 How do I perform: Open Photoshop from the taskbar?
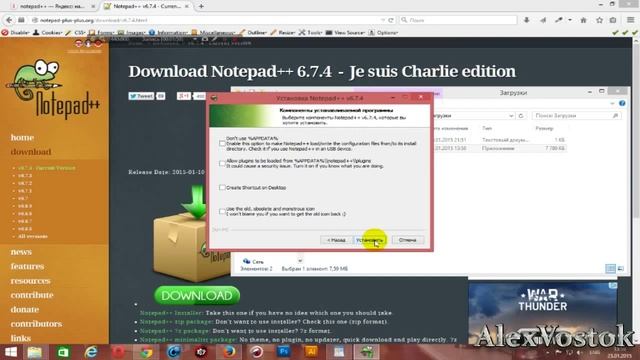(x=284, y=352)
